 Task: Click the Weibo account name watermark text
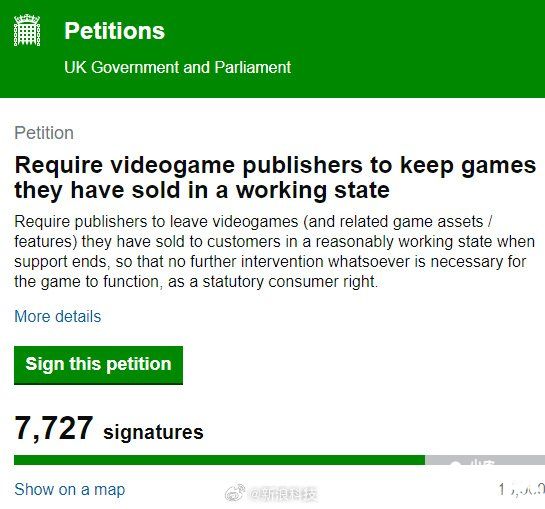(x=283, y=494)
